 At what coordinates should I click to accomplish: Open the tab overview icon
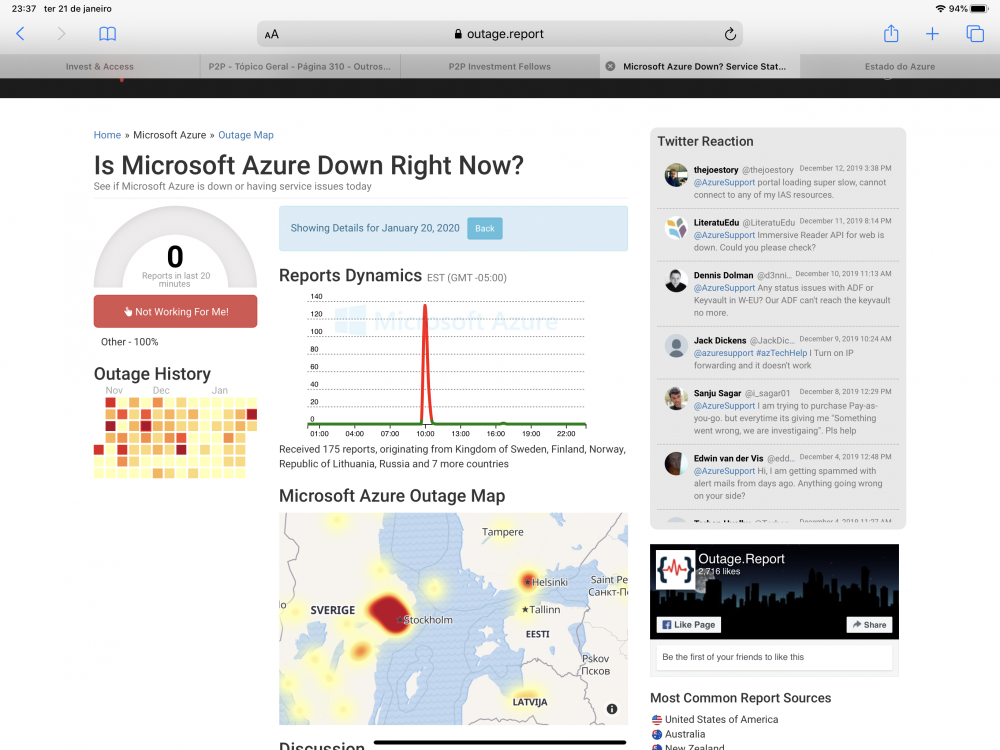click(975, 34)
